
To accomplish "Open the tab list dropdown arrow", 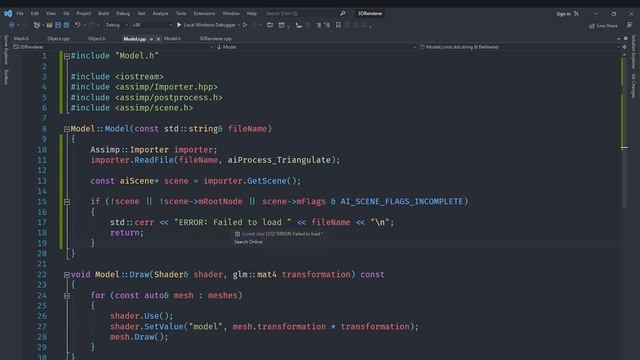I will click(x=619, y=39).
